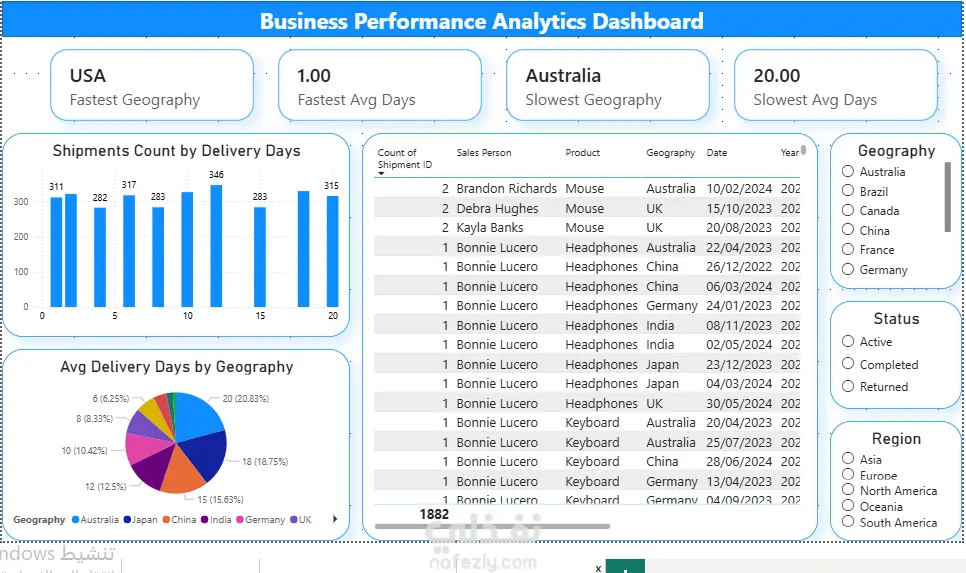Select the Oceania region radio button
Image resolution: width=966 pixels, height=573 pixels.
(x=848, y=506)
